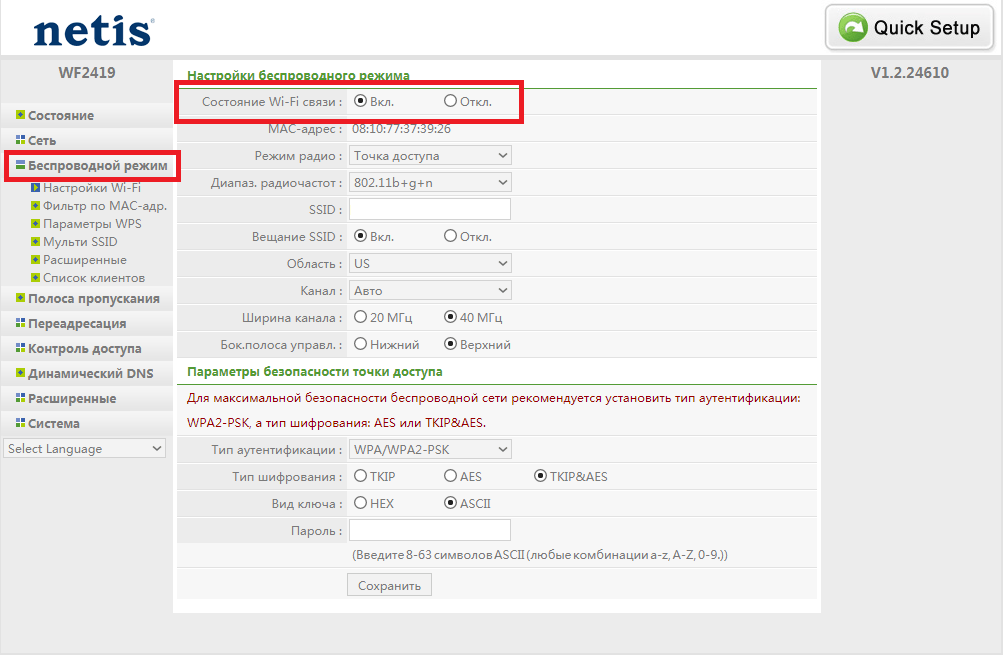This screenshot has width=1003, height=655.
Task: Click the green Quick Setup arrow icon
Action: tap(853, 28)
